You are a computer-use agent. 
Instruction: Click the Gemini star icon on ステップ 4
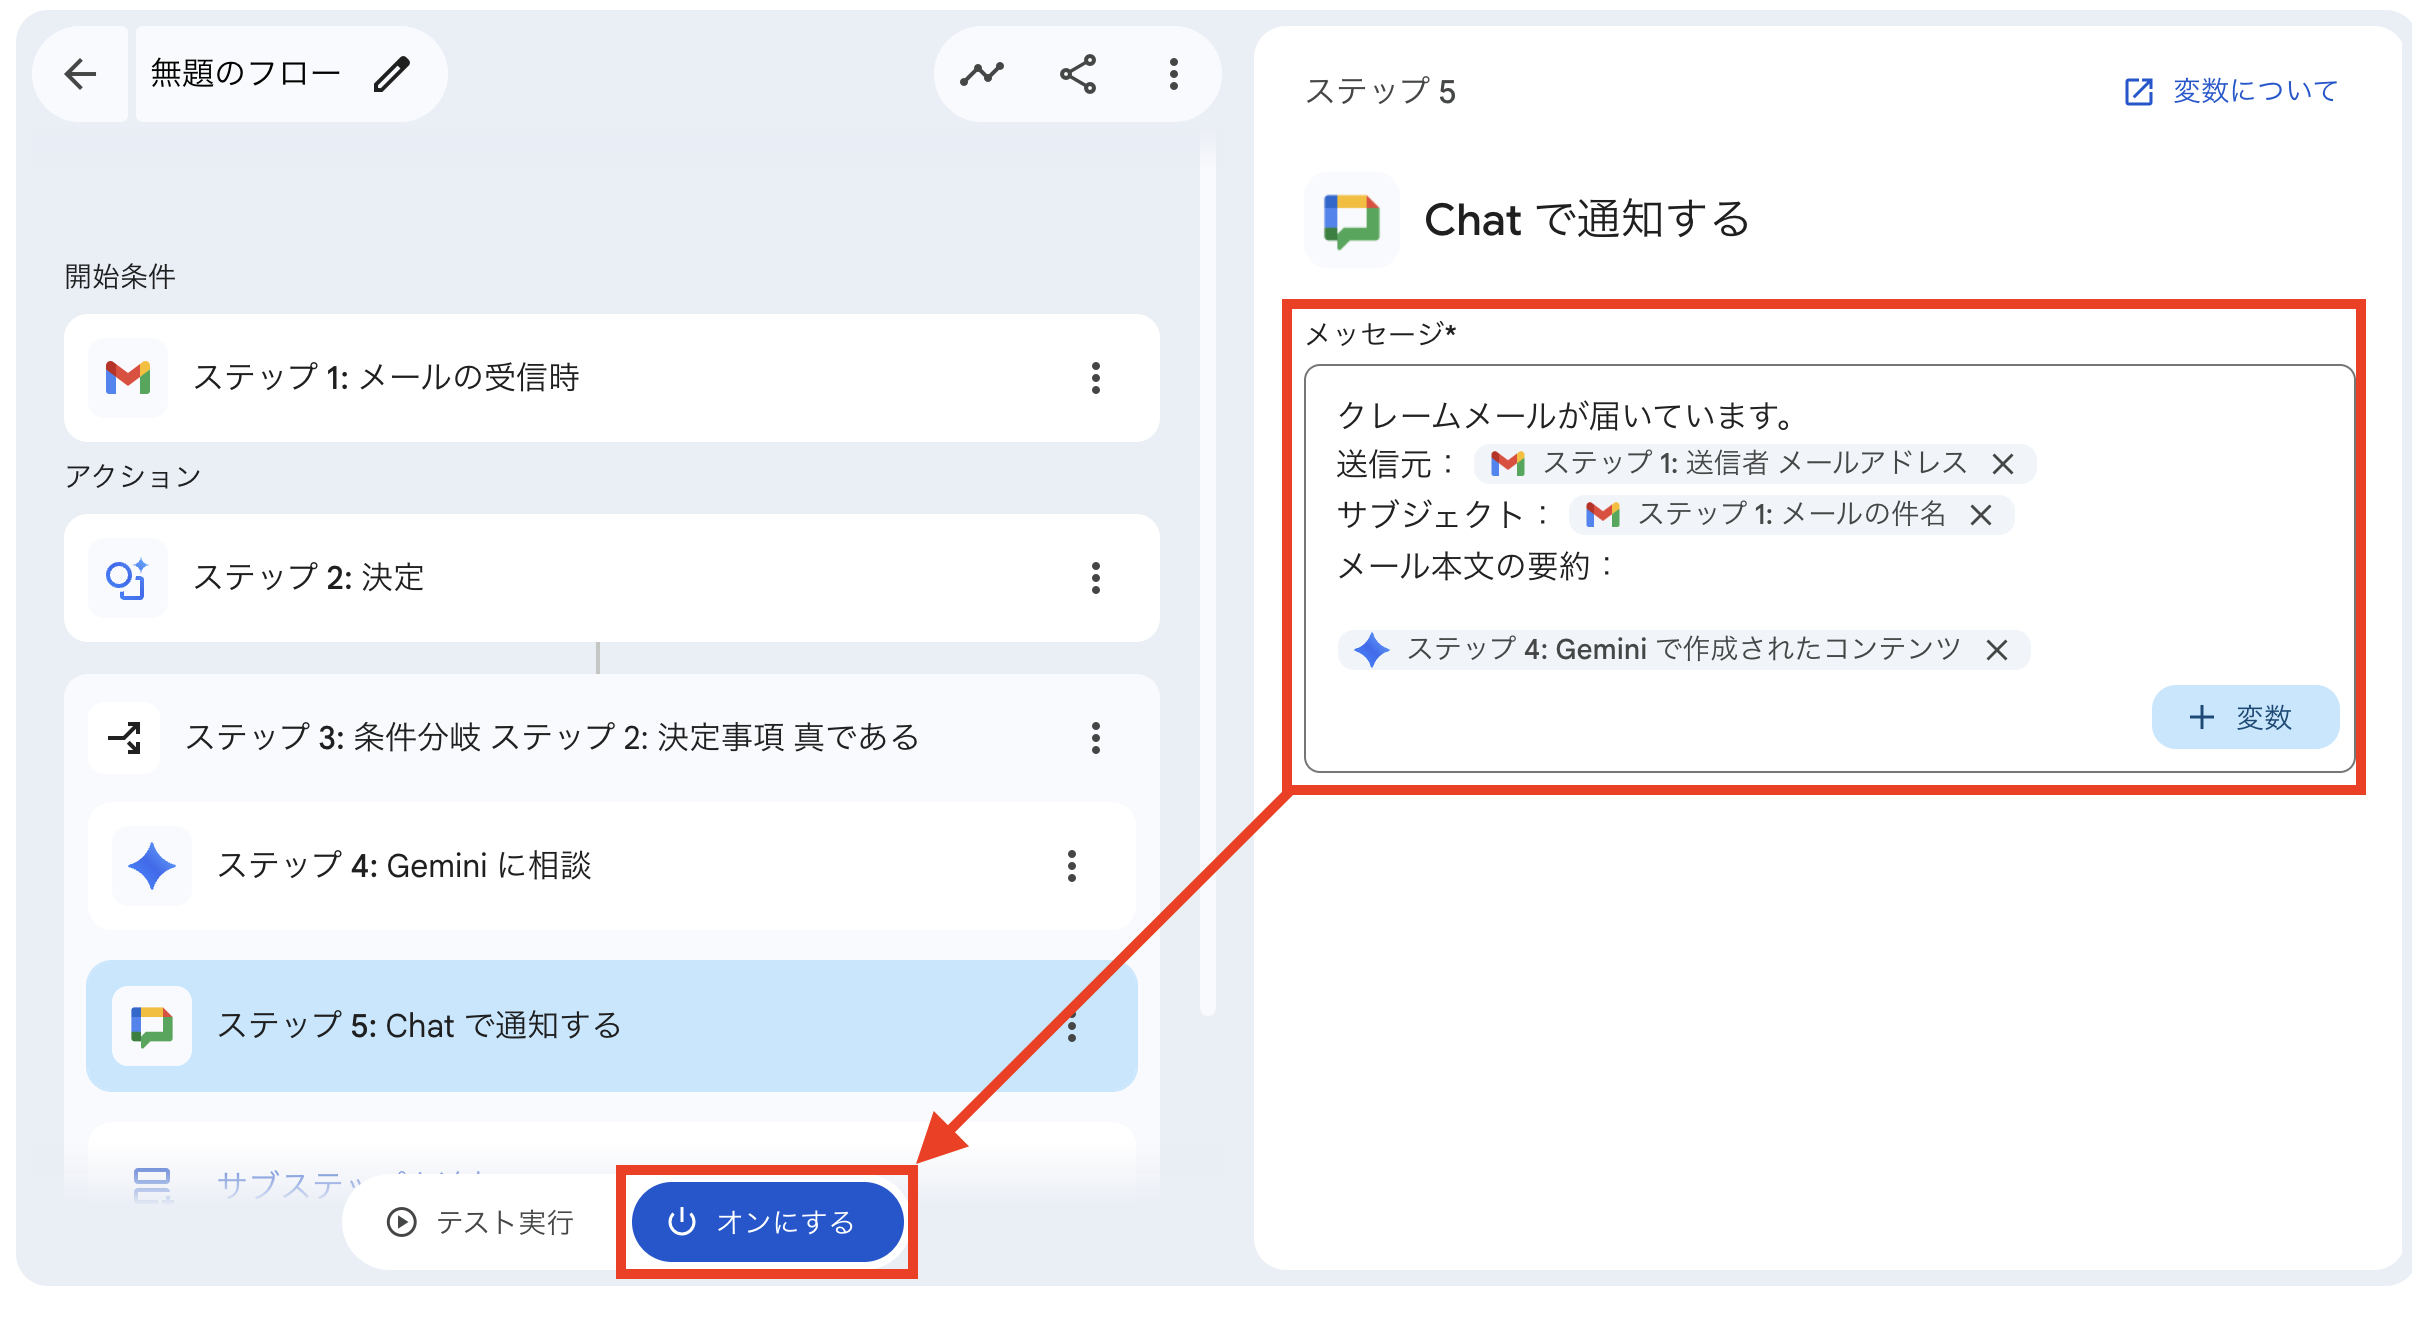[x=152, y=866]
